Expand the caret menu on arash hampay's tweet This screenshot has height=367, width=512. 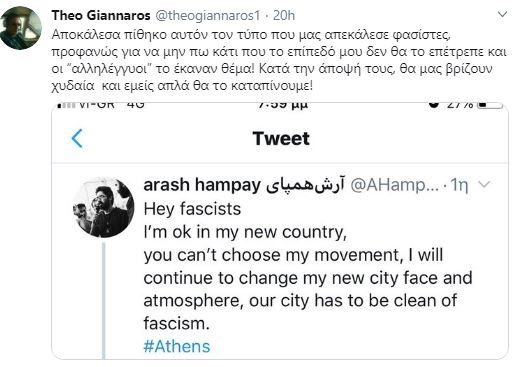pyautogui.click(x=484, y=184)
